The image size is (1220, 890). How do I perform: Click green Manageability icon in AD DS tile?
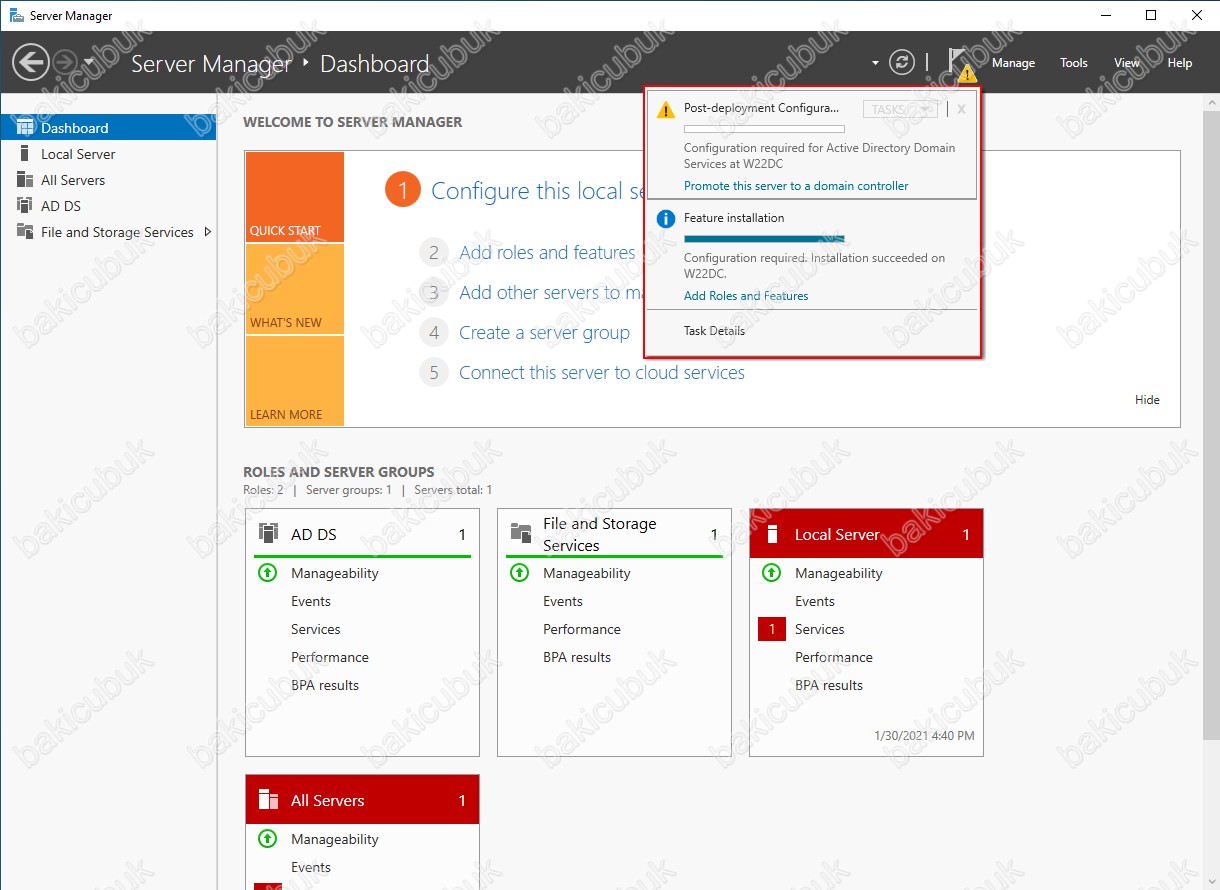[267, 573]
